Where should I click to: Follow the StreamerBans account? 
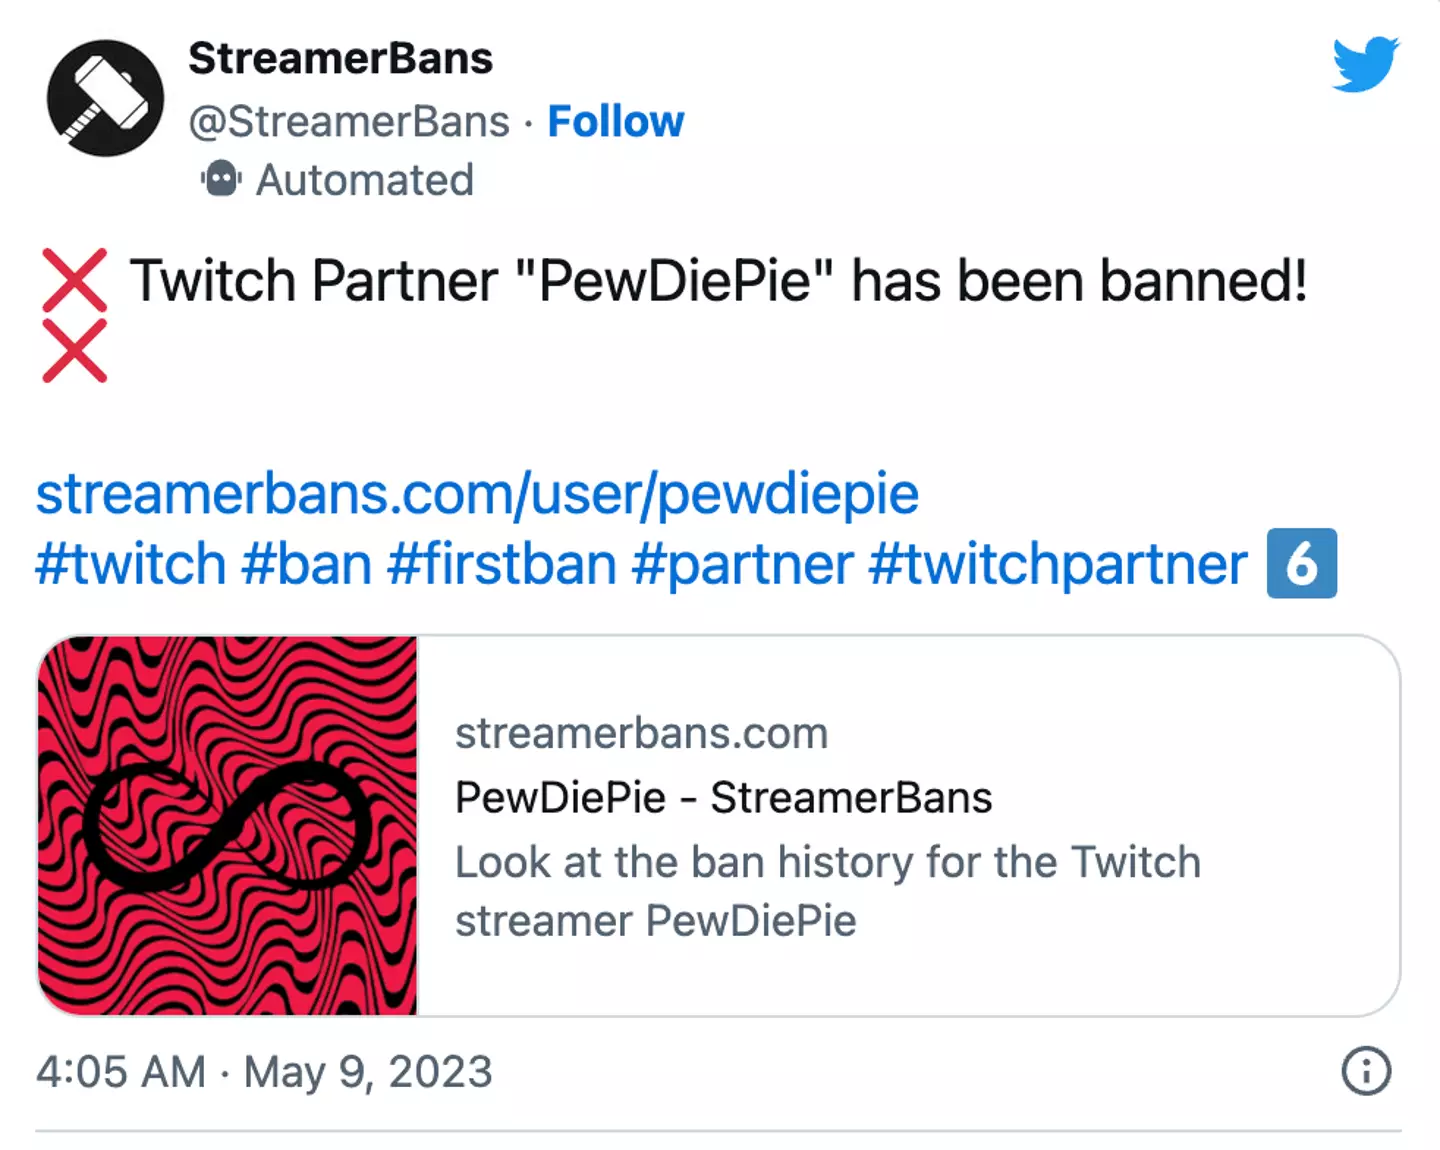tap(615, 122)
